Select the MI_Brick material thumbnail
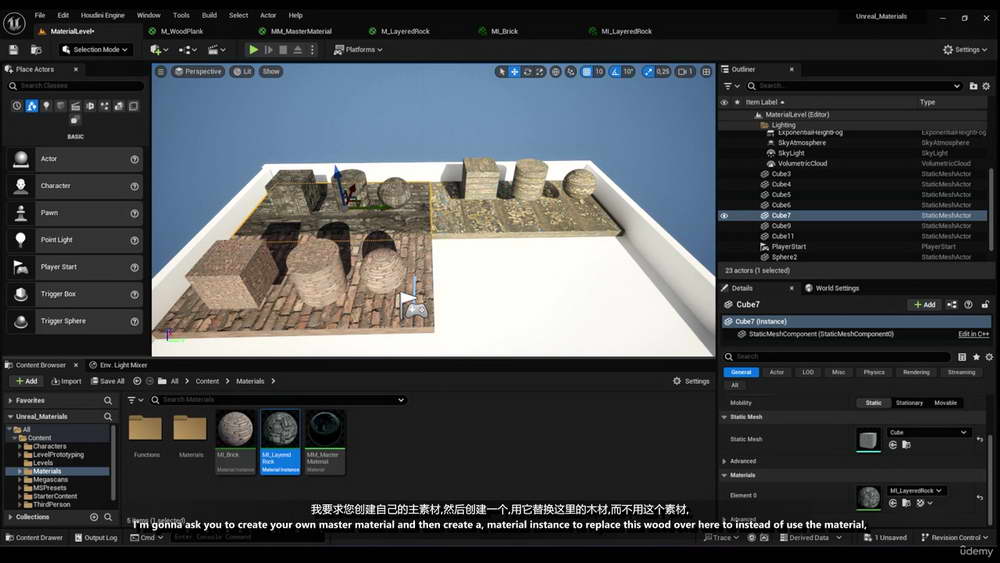Image resolution: width=1000 pixels, height=563 pixels. pos(235,429)
